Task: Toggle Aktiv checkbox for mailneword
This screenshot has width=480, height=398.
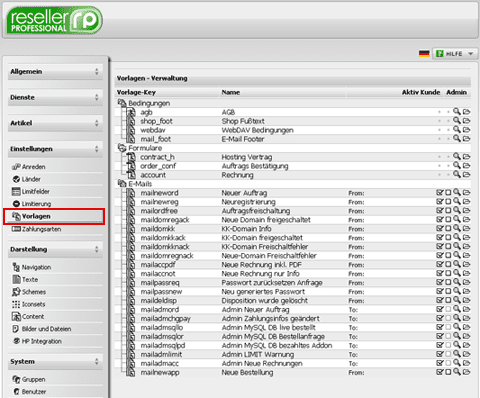Action: tap(440, 193)
